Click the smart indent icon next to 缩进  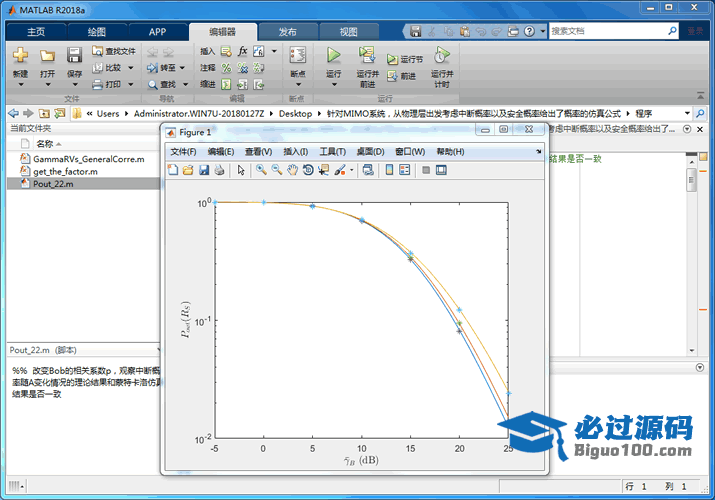pos(226,84)
